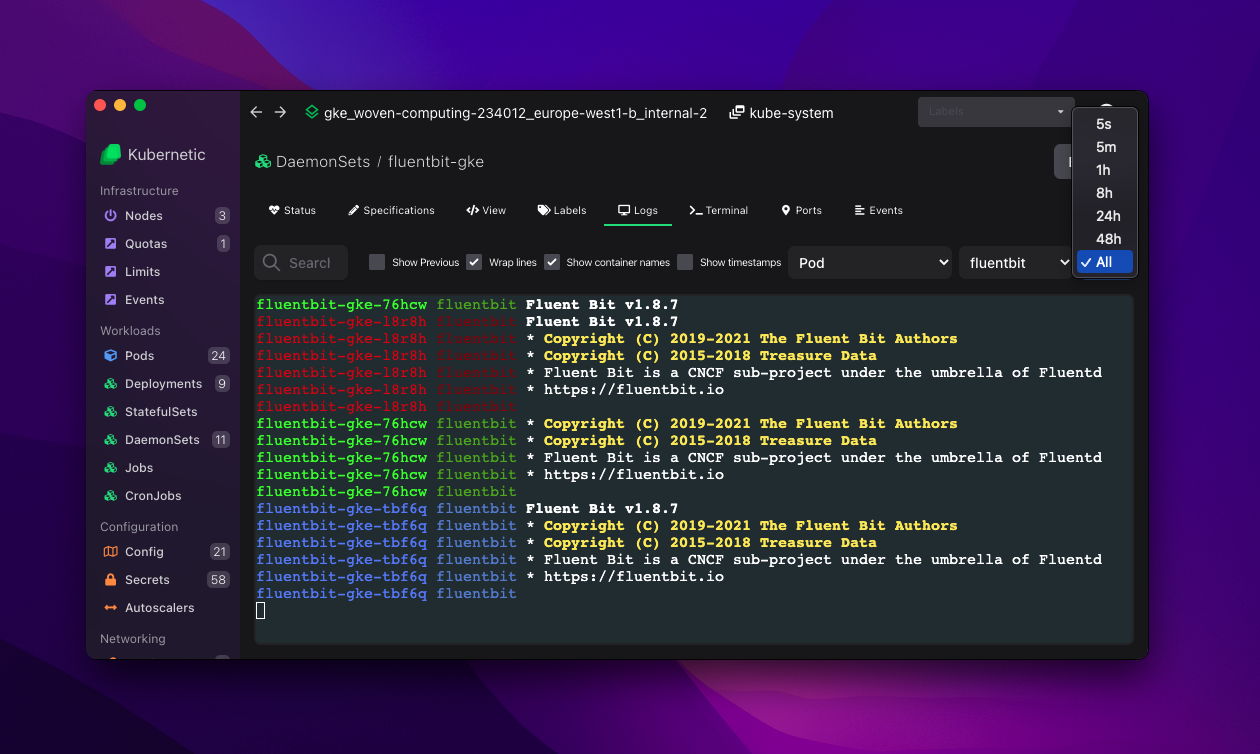Open the Labels filter dropdown
Image resolution: width=1260 pixels, height=754 pixels.
coord(996,112)
